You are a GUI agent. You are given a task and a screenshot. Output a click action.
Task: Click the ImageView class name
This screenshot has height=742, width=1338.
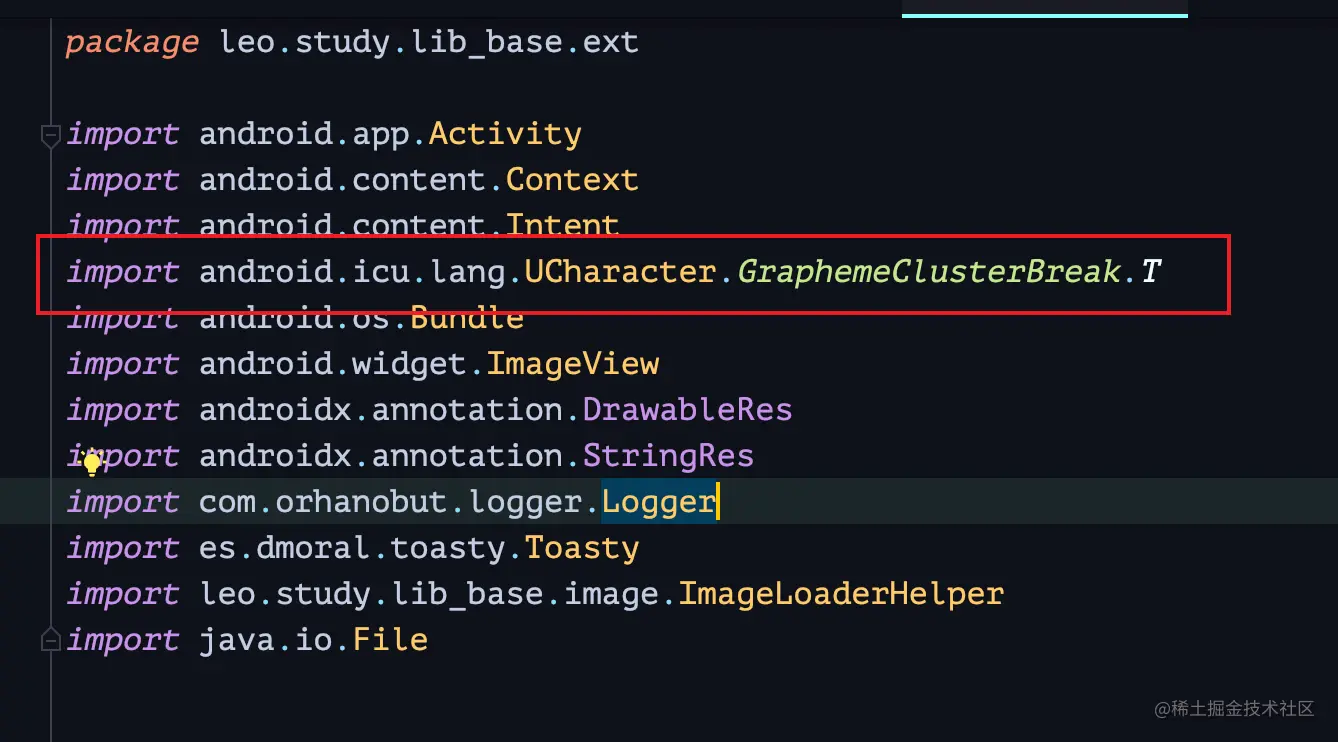pyautogui.click(x=572, y=364)
